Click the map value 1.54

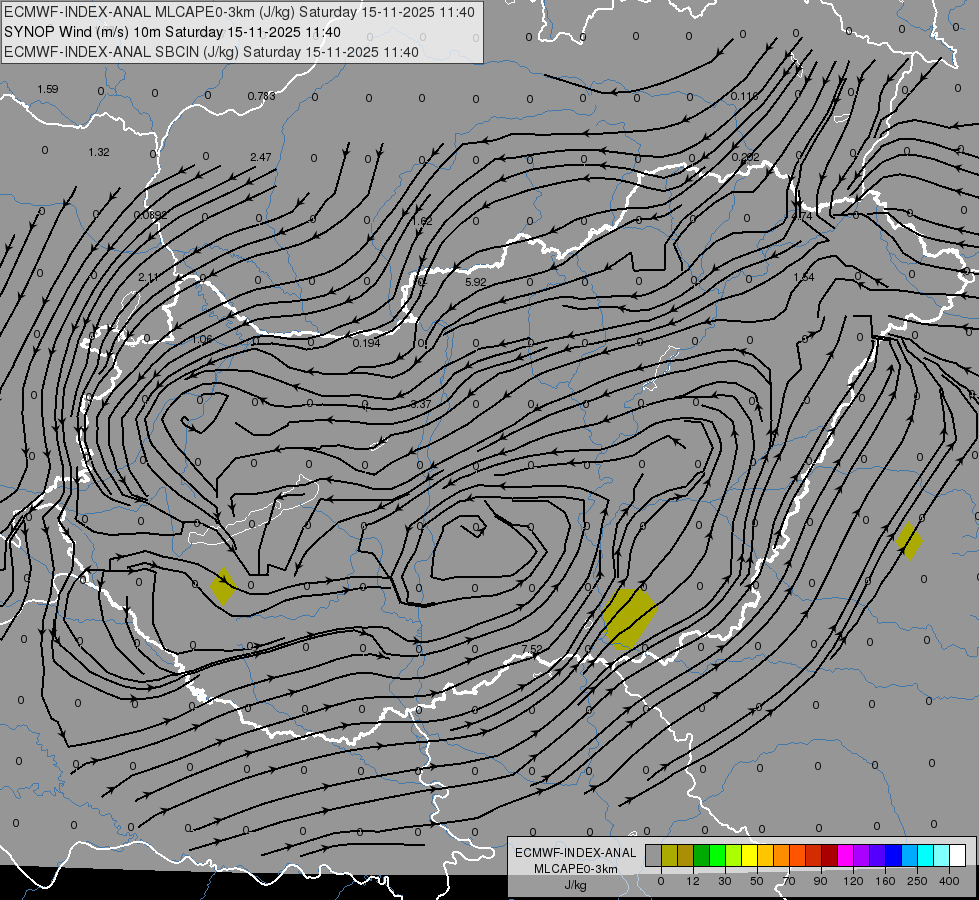click(804, 277)
